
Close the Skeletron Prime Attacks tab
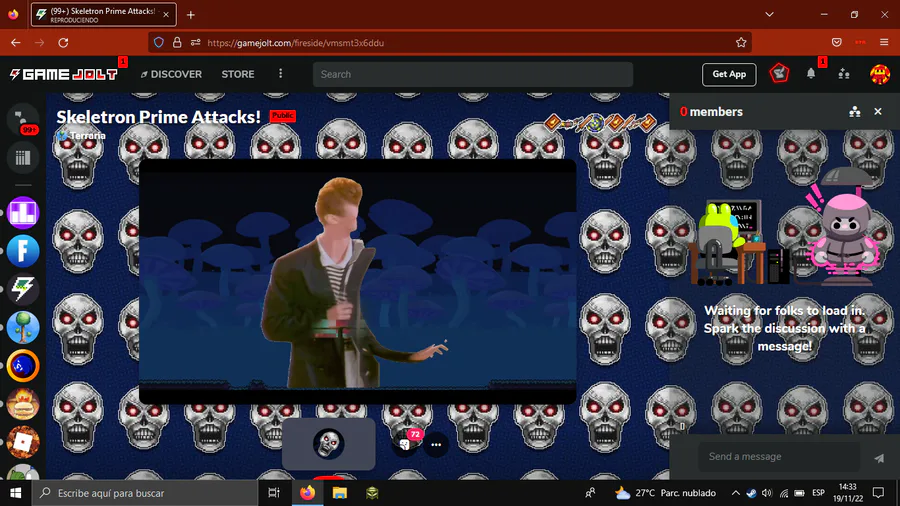click(x=166, y=15)
